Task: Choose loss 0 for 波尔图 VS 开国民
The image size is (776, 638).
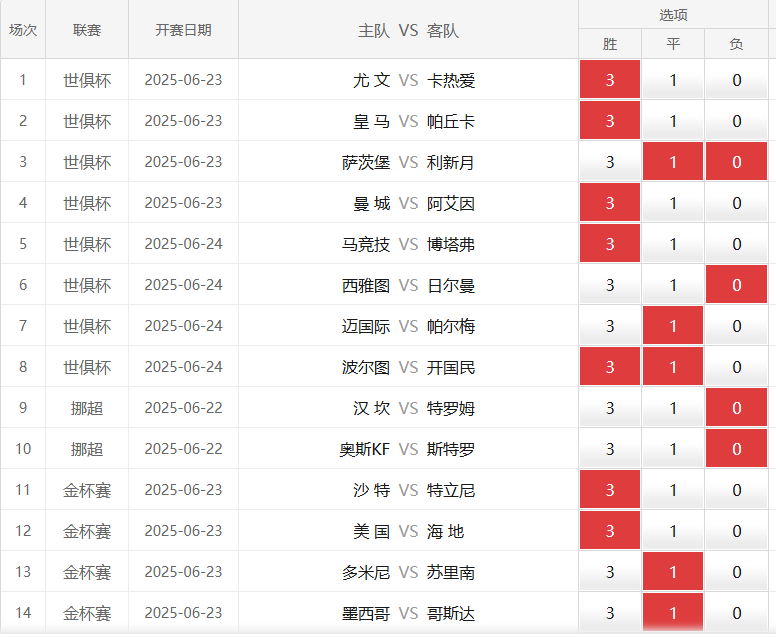Action: [x=736, y=367]
